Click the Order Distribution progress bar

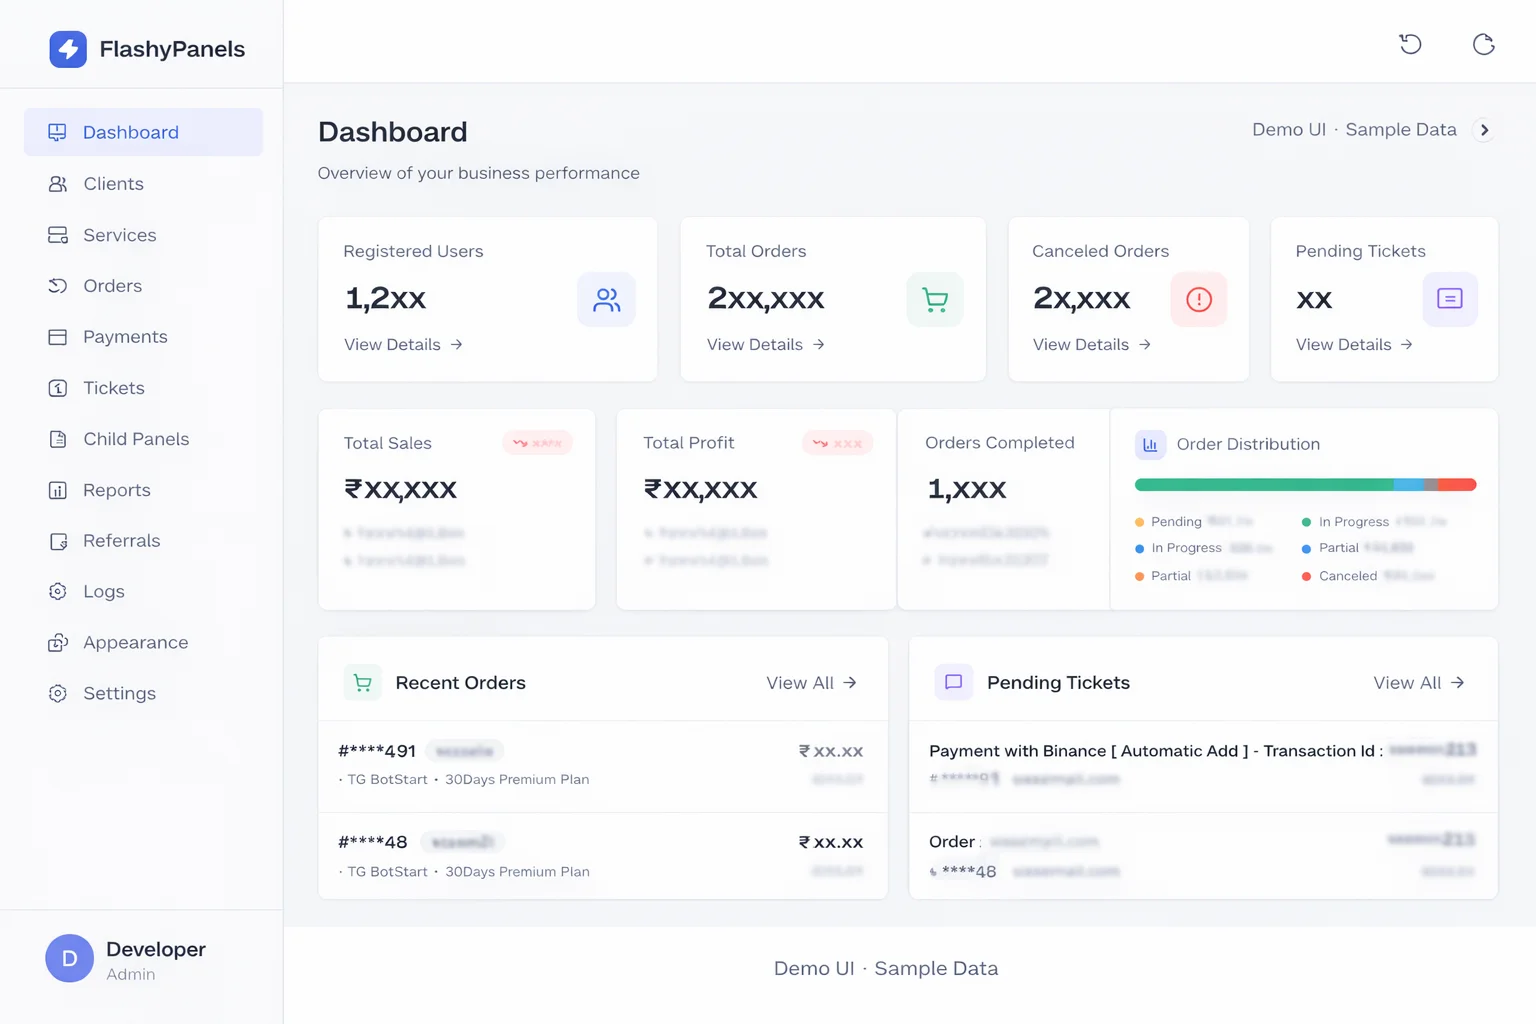pyautogui.click(x=1304, y=484)
